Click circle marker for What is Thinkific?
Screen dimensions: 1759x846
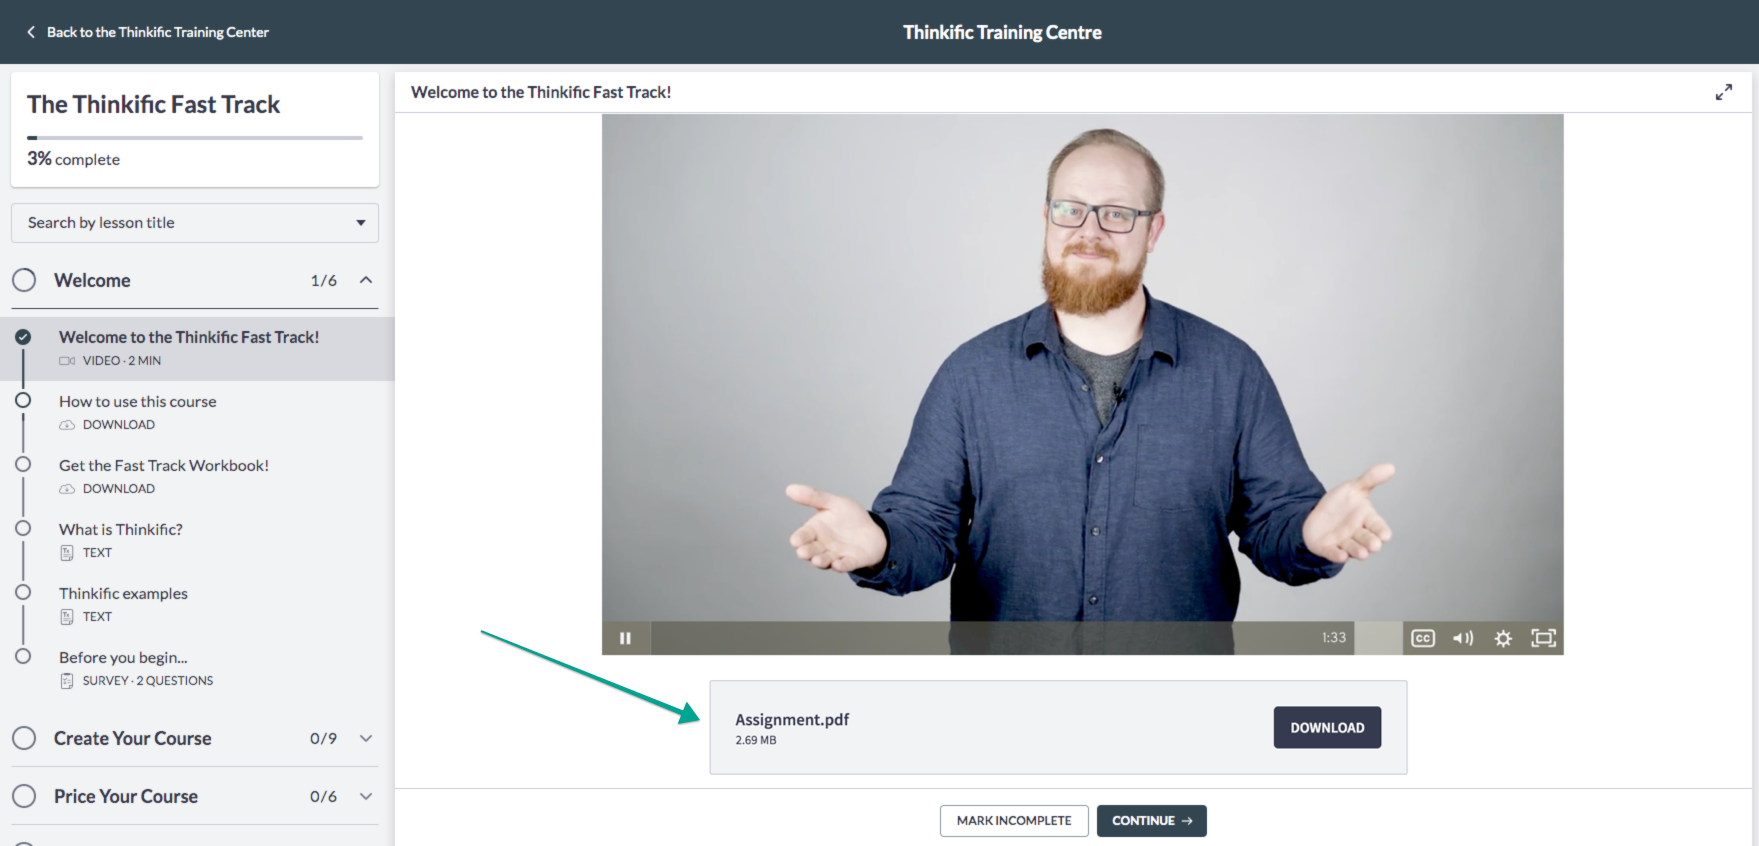click(x=23, y=528)
